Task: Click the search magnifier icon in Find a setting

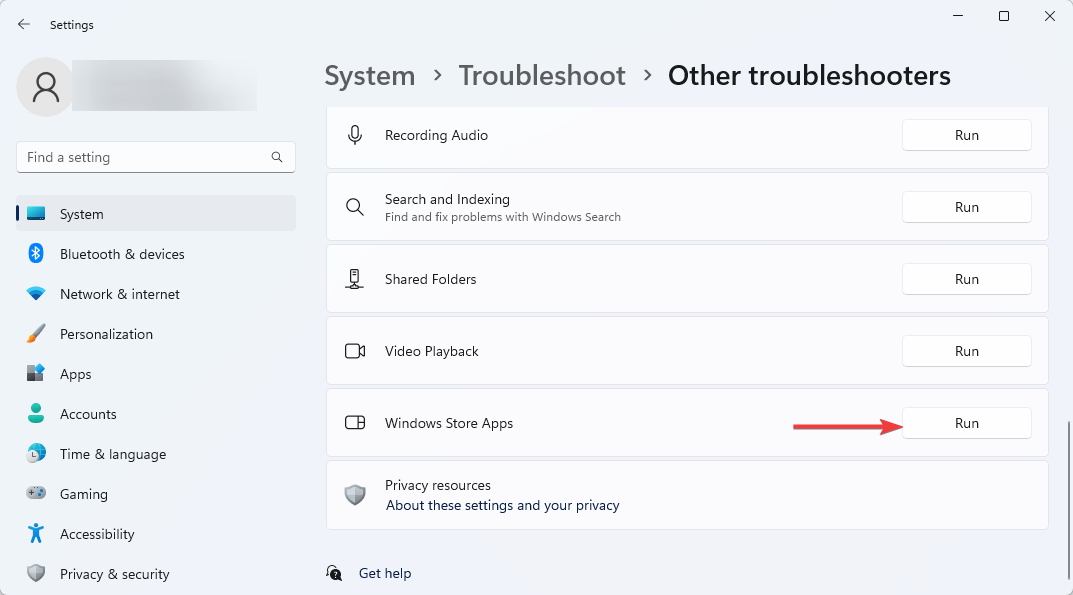Action: [x=276, y=157]
